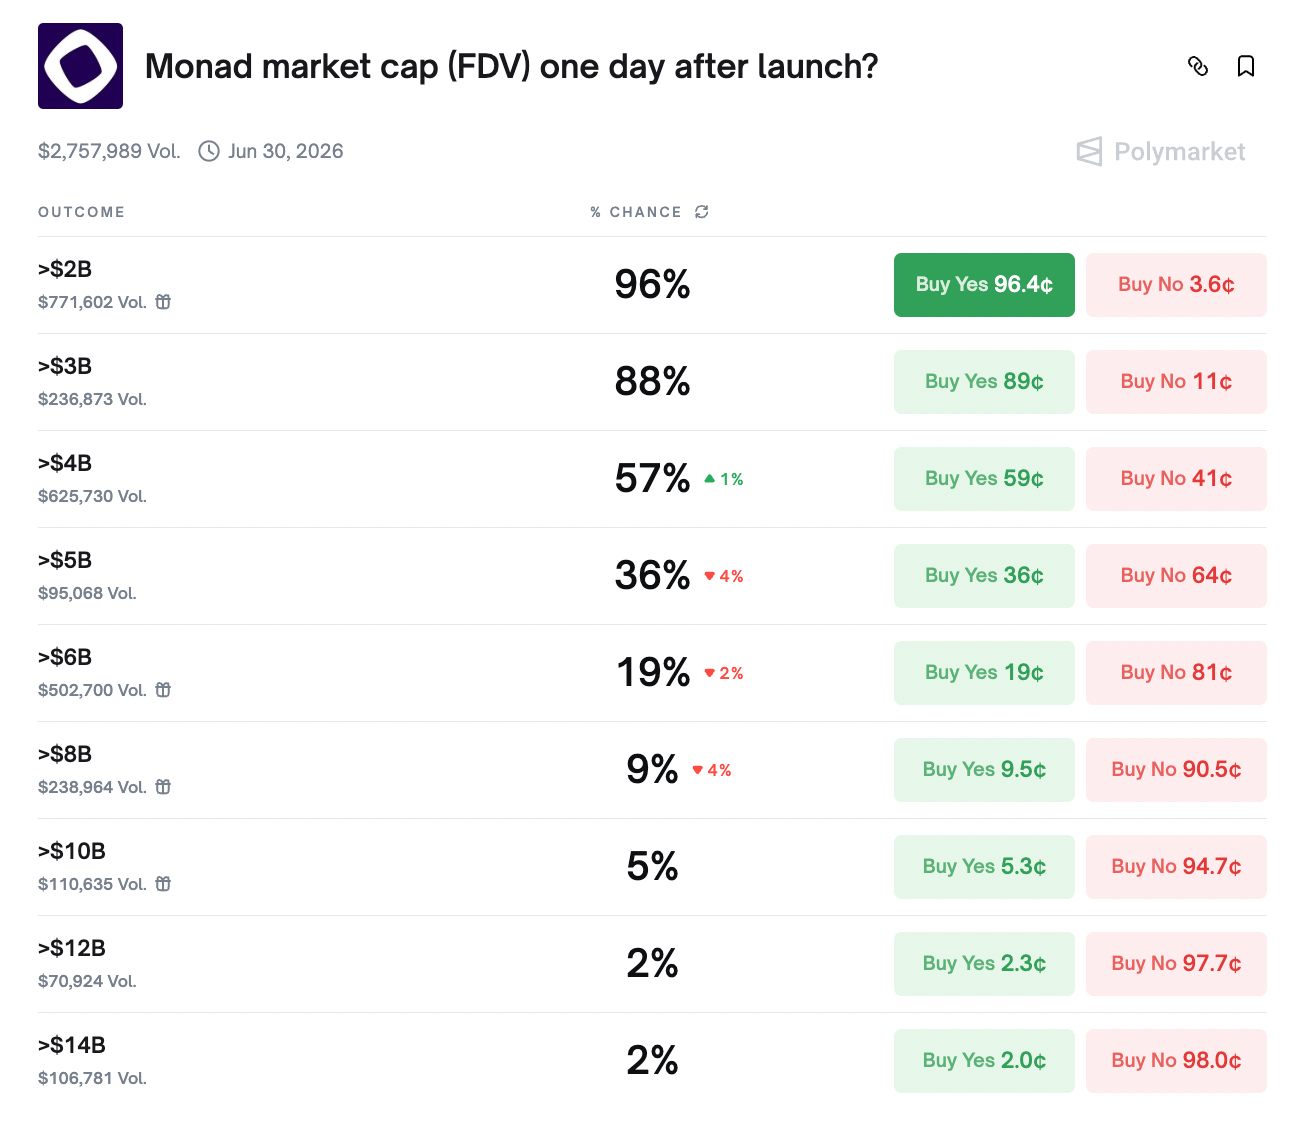The height and width of the screenshot is (1124, 1292).
Task: Select Buy Yes 89¢ for >$3B
Action: click(984, 382)
